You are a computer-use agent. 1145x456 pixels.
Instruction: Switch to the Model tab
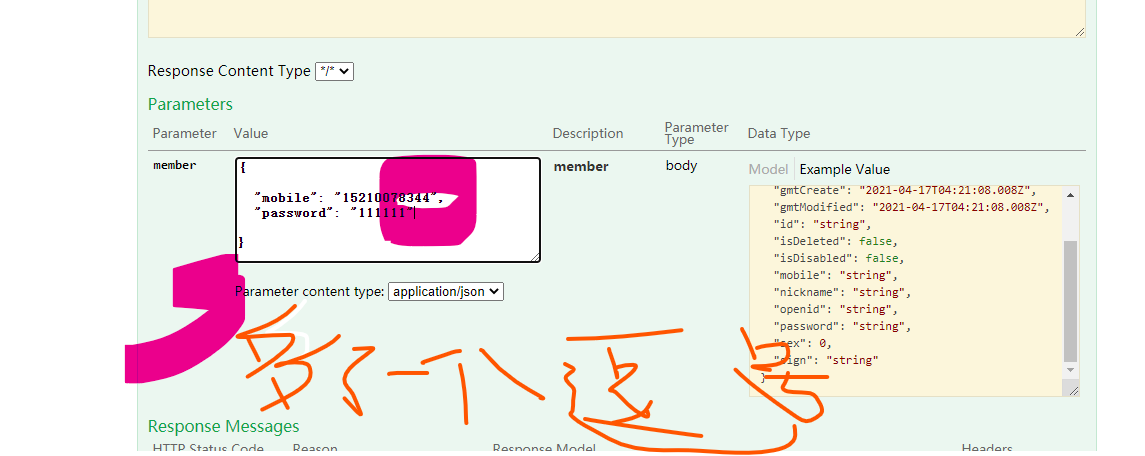click(768, 169)
